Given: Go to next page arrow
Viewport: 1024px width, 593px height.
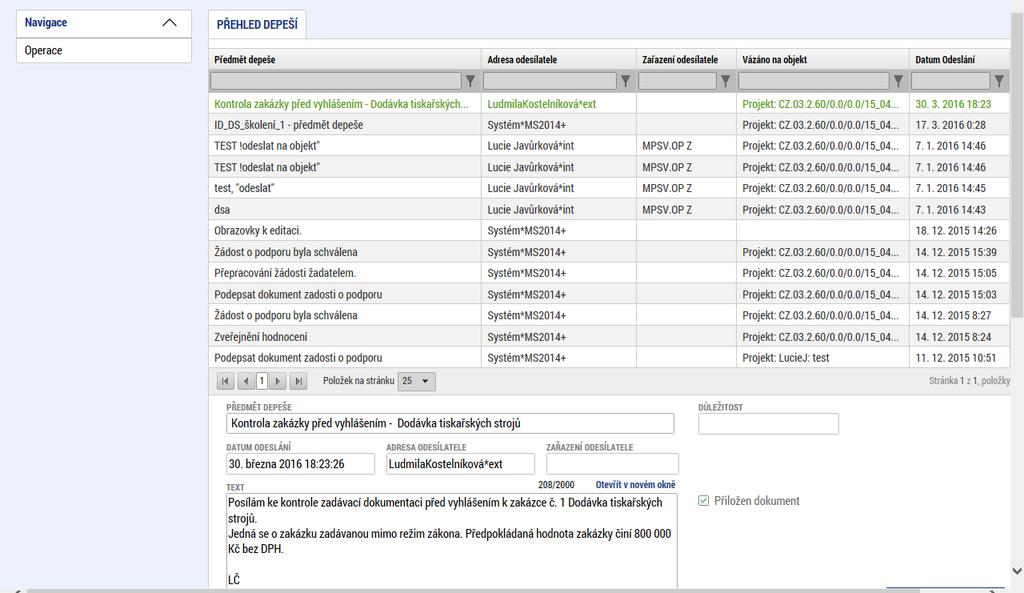Looking at the screenshot, I should pos(278,381).
